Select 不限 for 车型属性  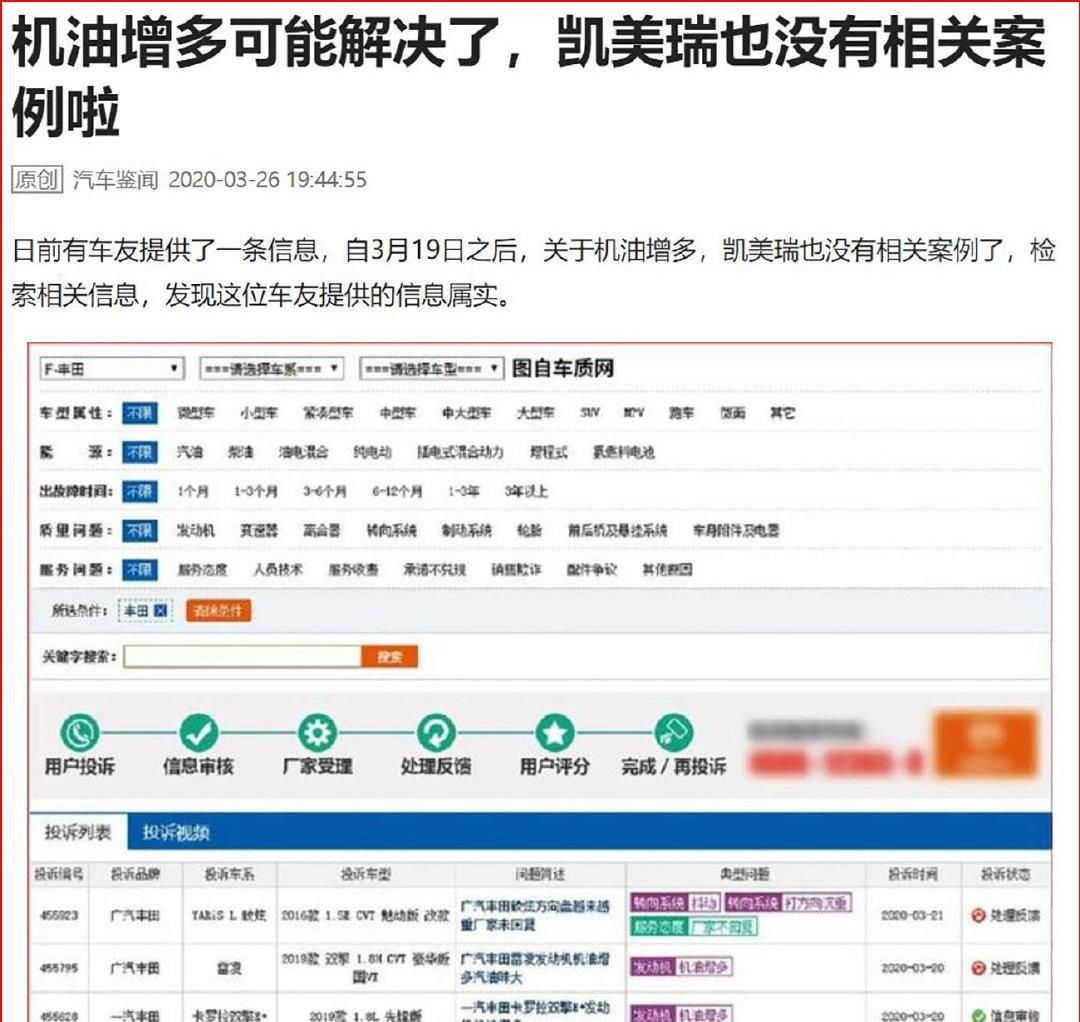(140, 413)
